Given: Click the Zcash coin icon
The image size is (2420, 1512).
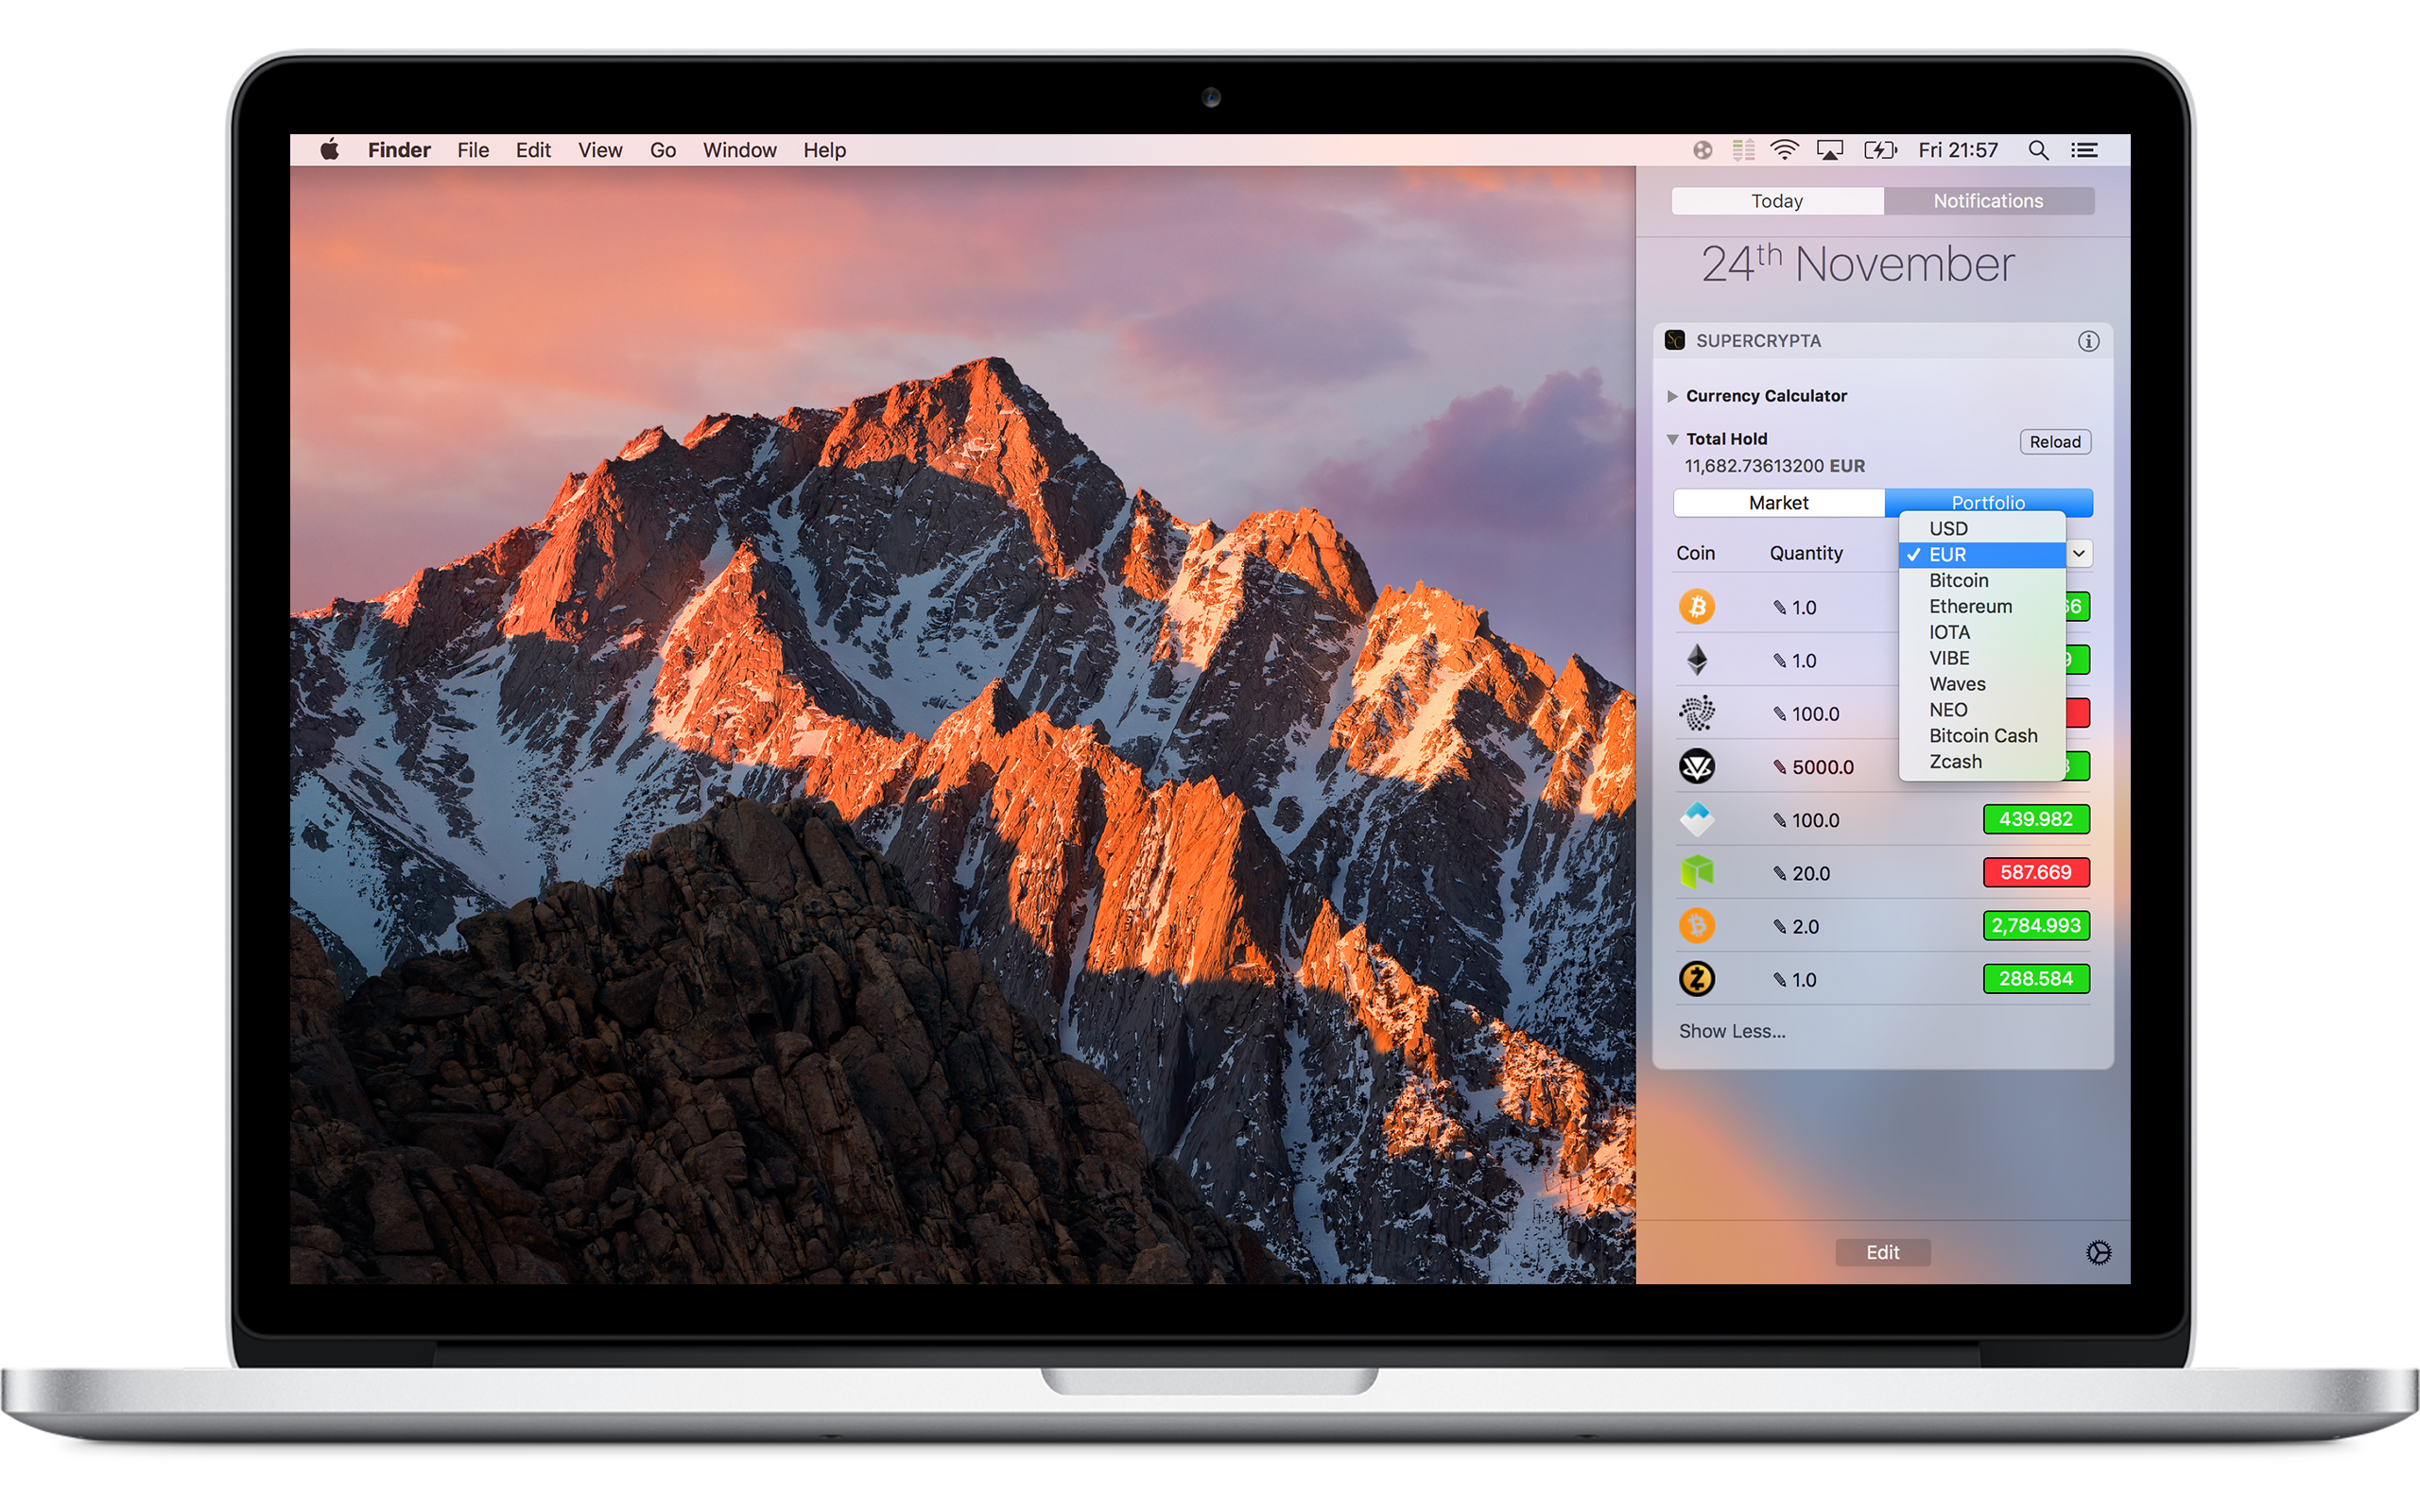Looking at the screenshot, I should coord(1696,979).
